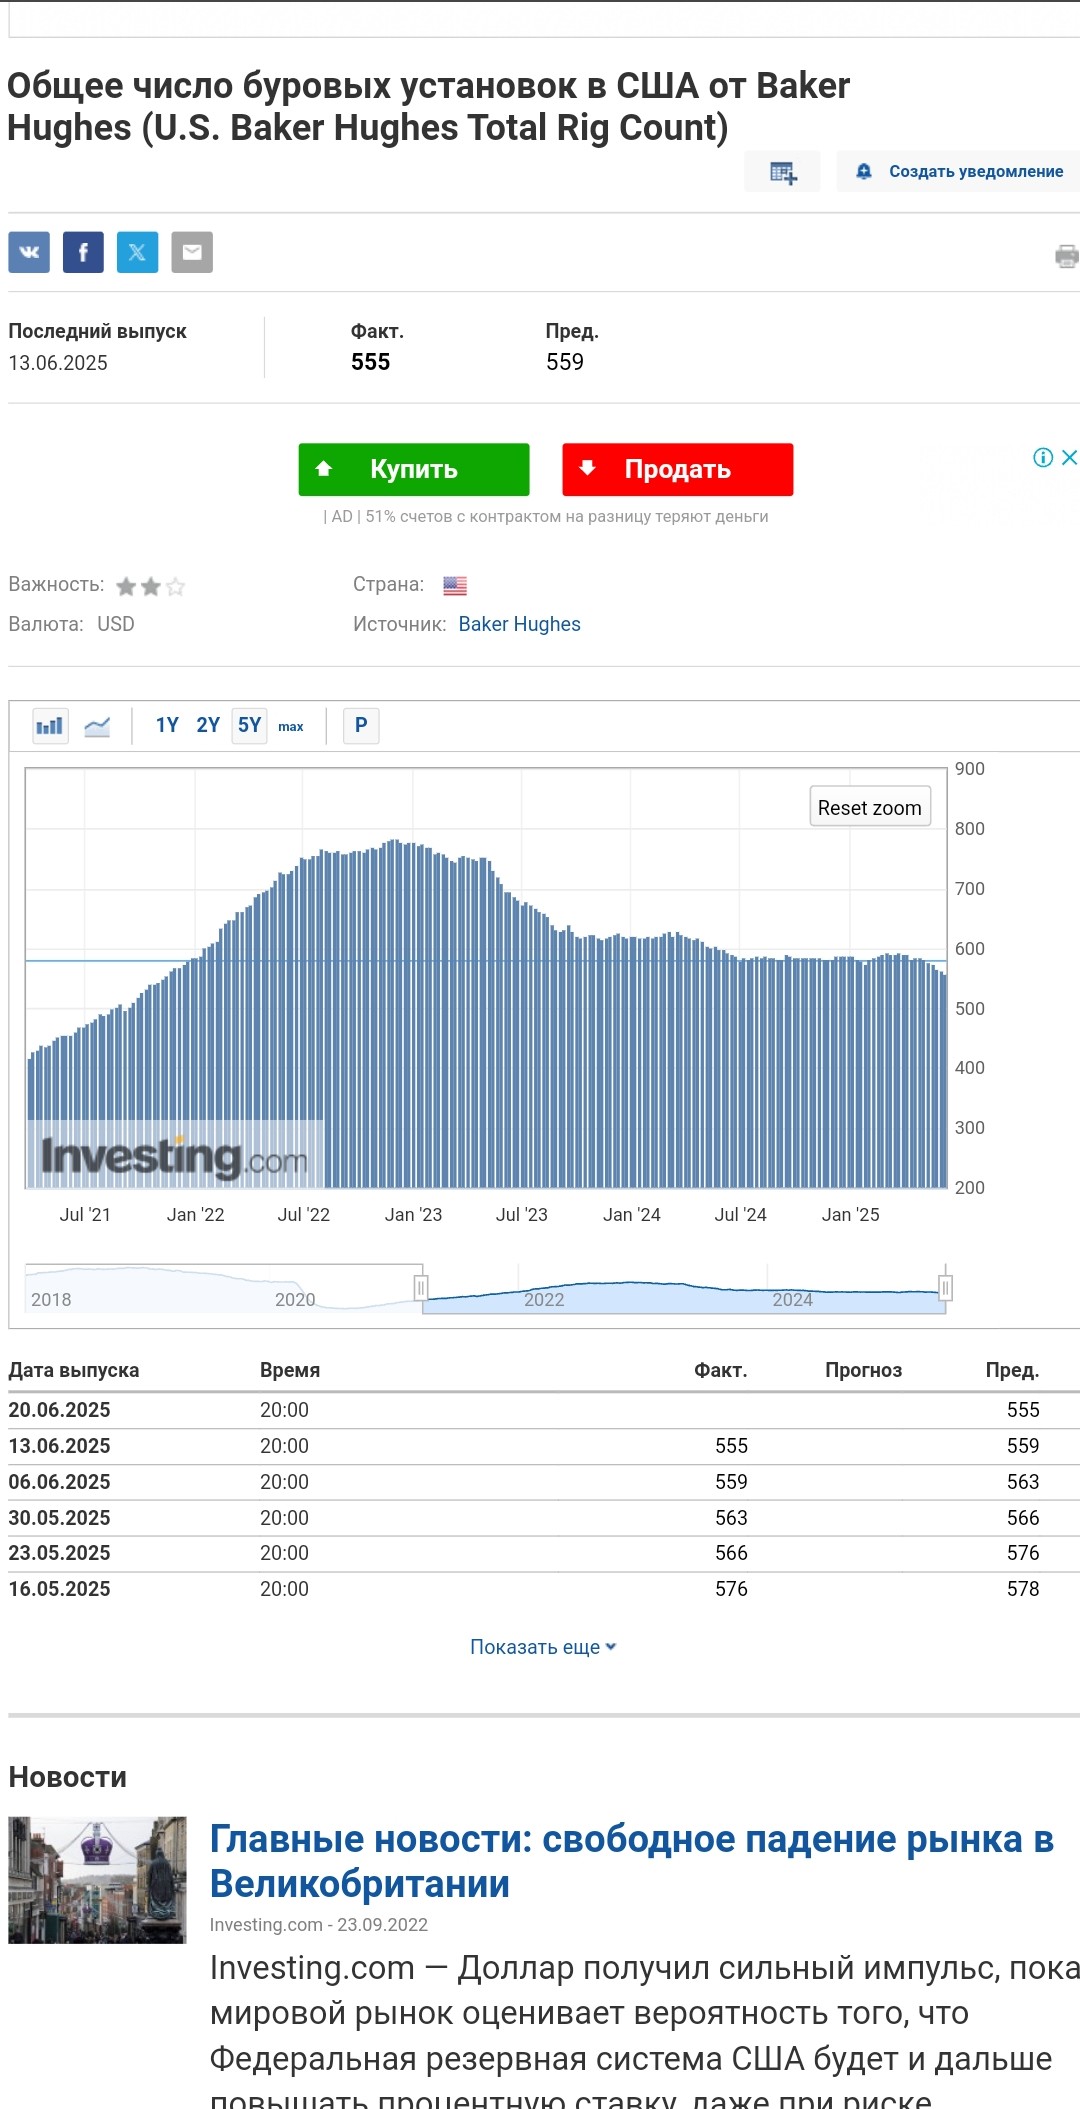Click the 16.05.2025 release date row
Screen dimensions: 1080x2109
(544, 1589)
